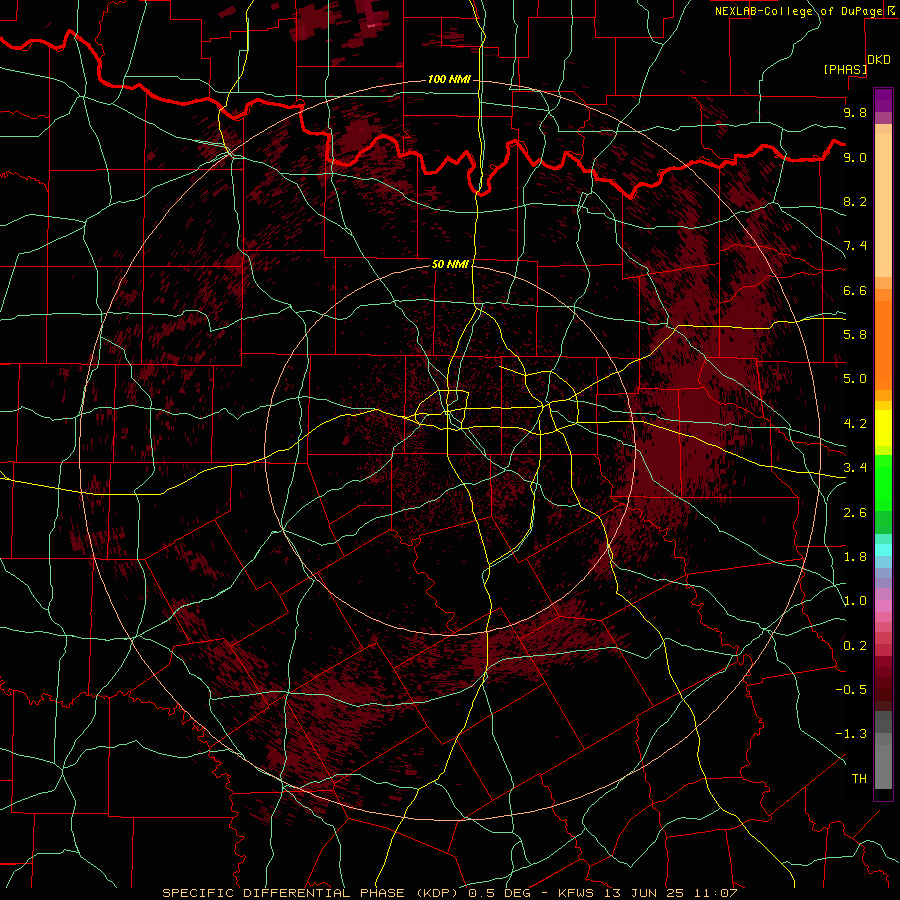Select the 1.8 legend value
Viewport: 900px width, 900px height.
[855, 557]
